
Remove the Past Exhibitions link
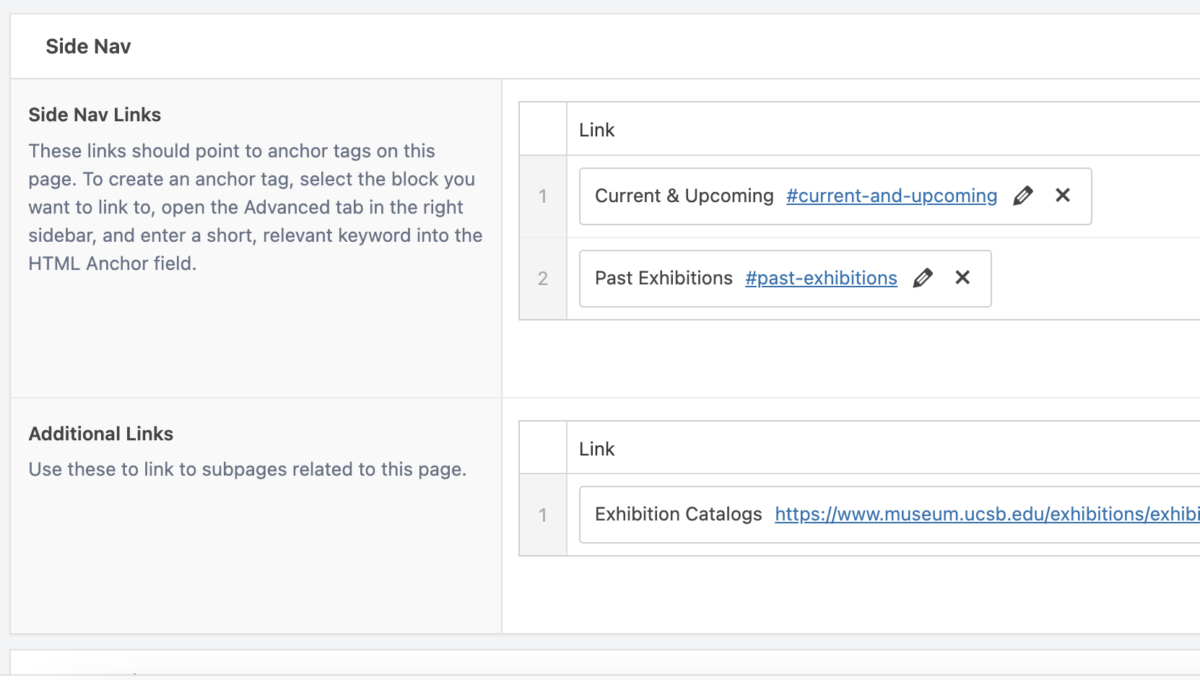click(x=963, y=278)
